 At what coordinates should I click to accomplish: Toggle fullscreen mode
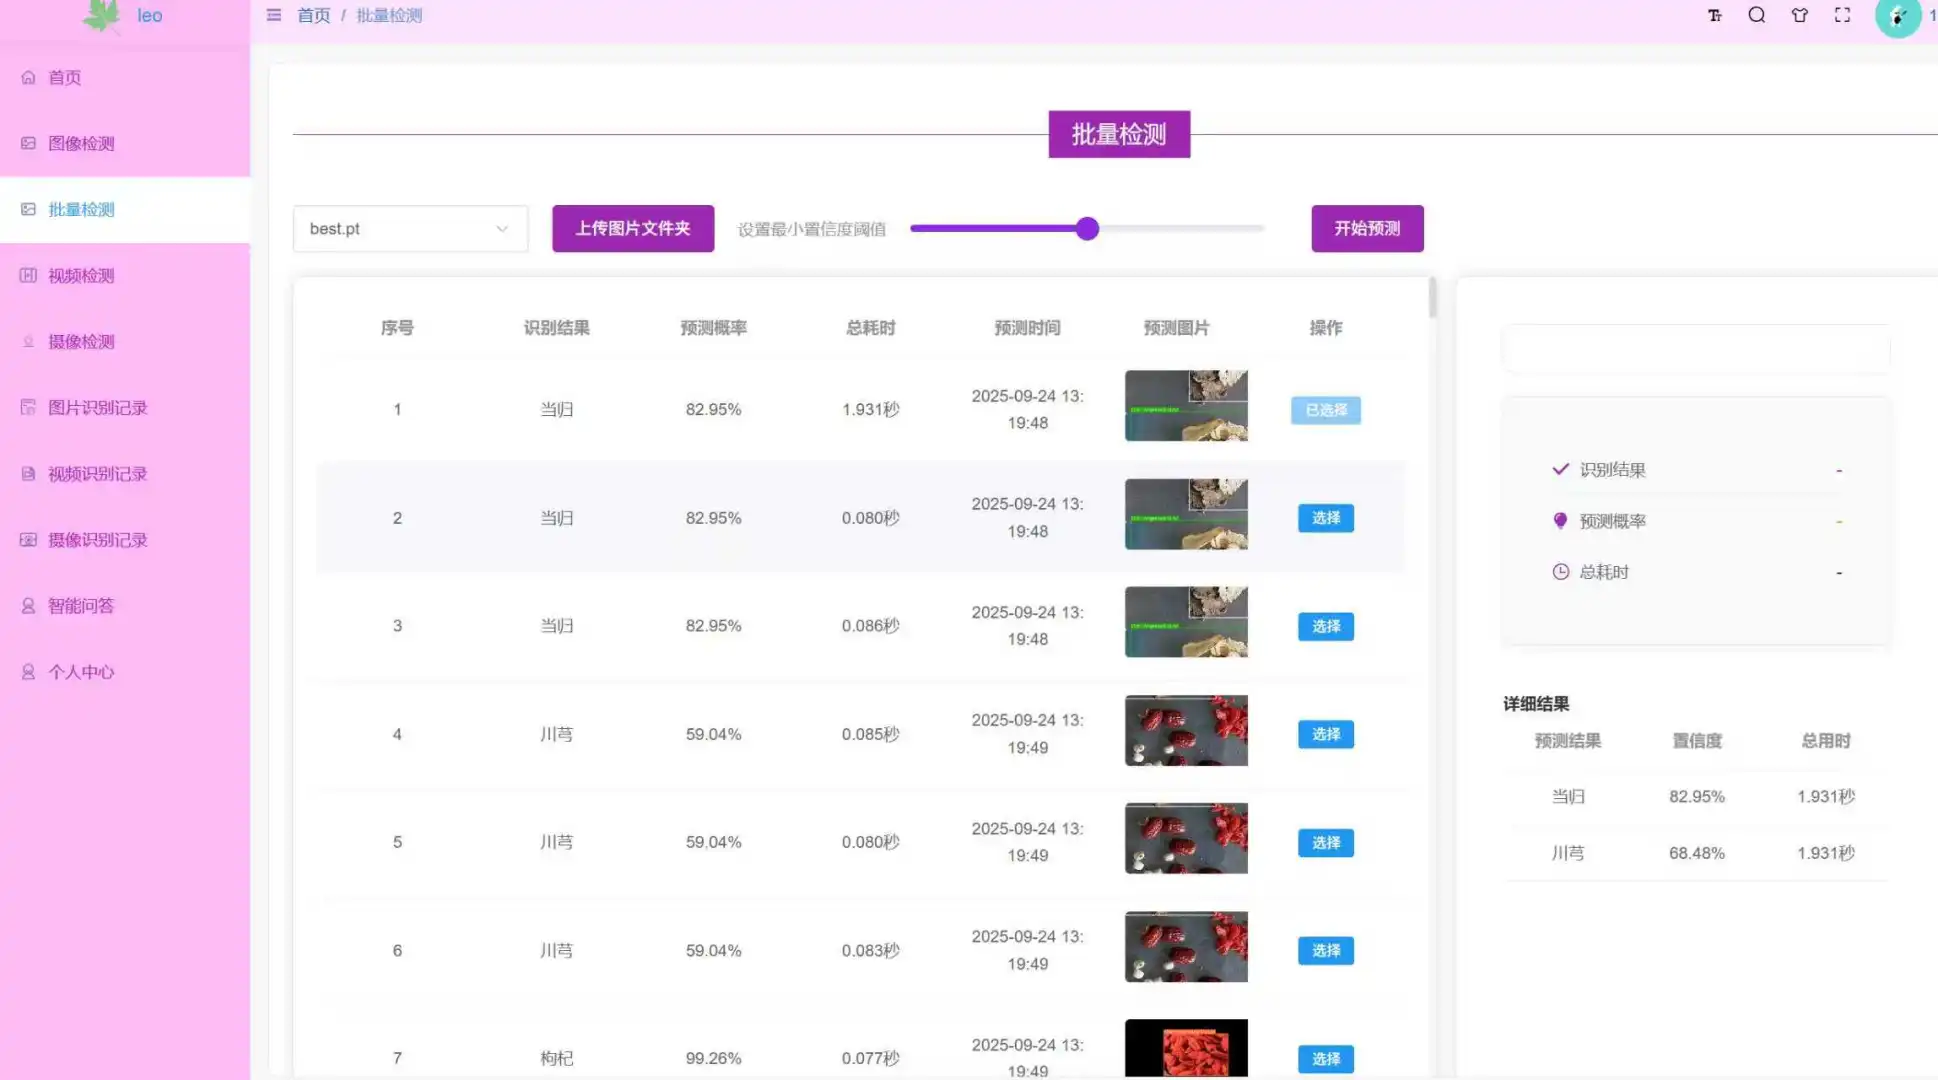pyautogui.click(x=1842, y=15)
